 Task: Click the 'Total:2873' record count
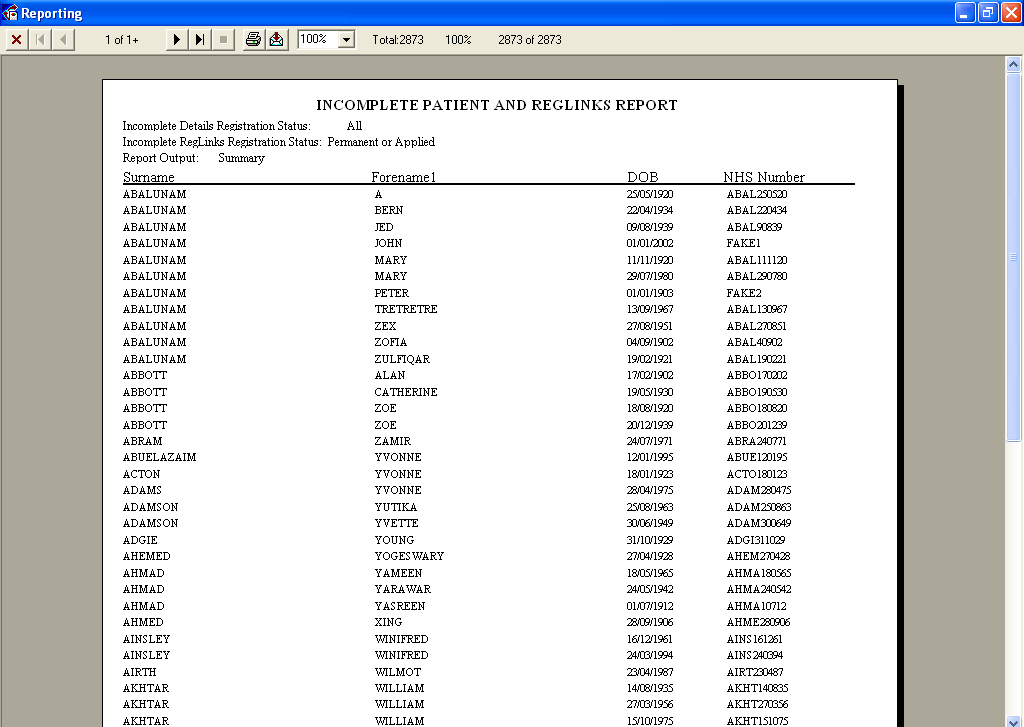click(x=398, y=40)
